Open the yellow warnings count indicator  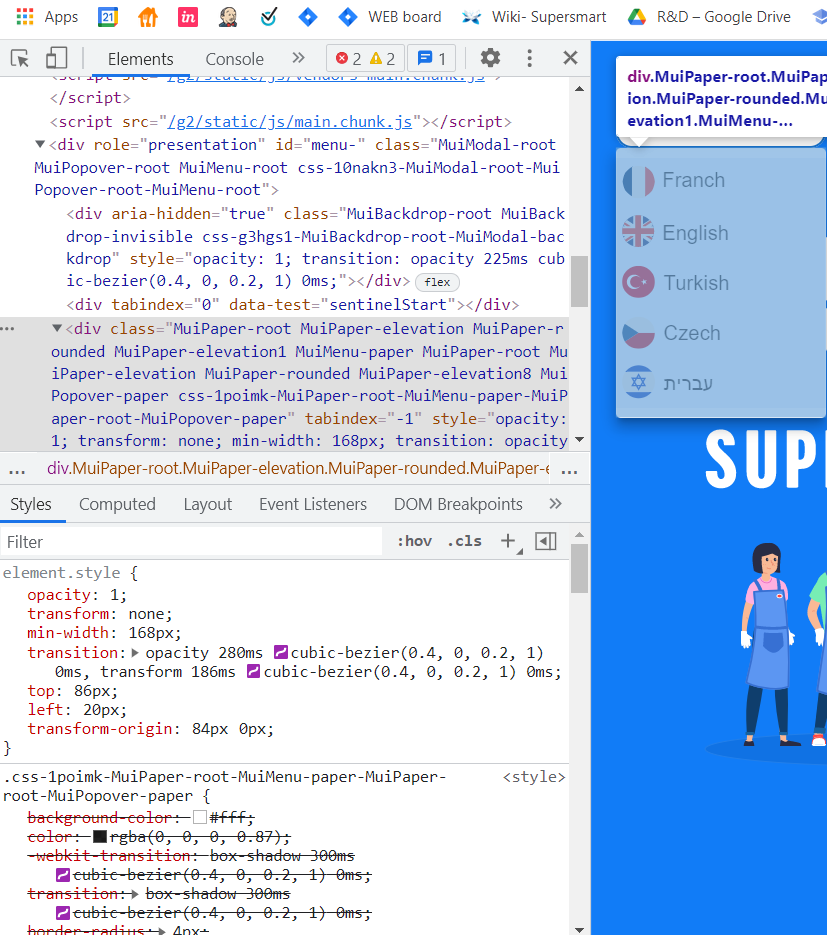click(x=382, y=58)
